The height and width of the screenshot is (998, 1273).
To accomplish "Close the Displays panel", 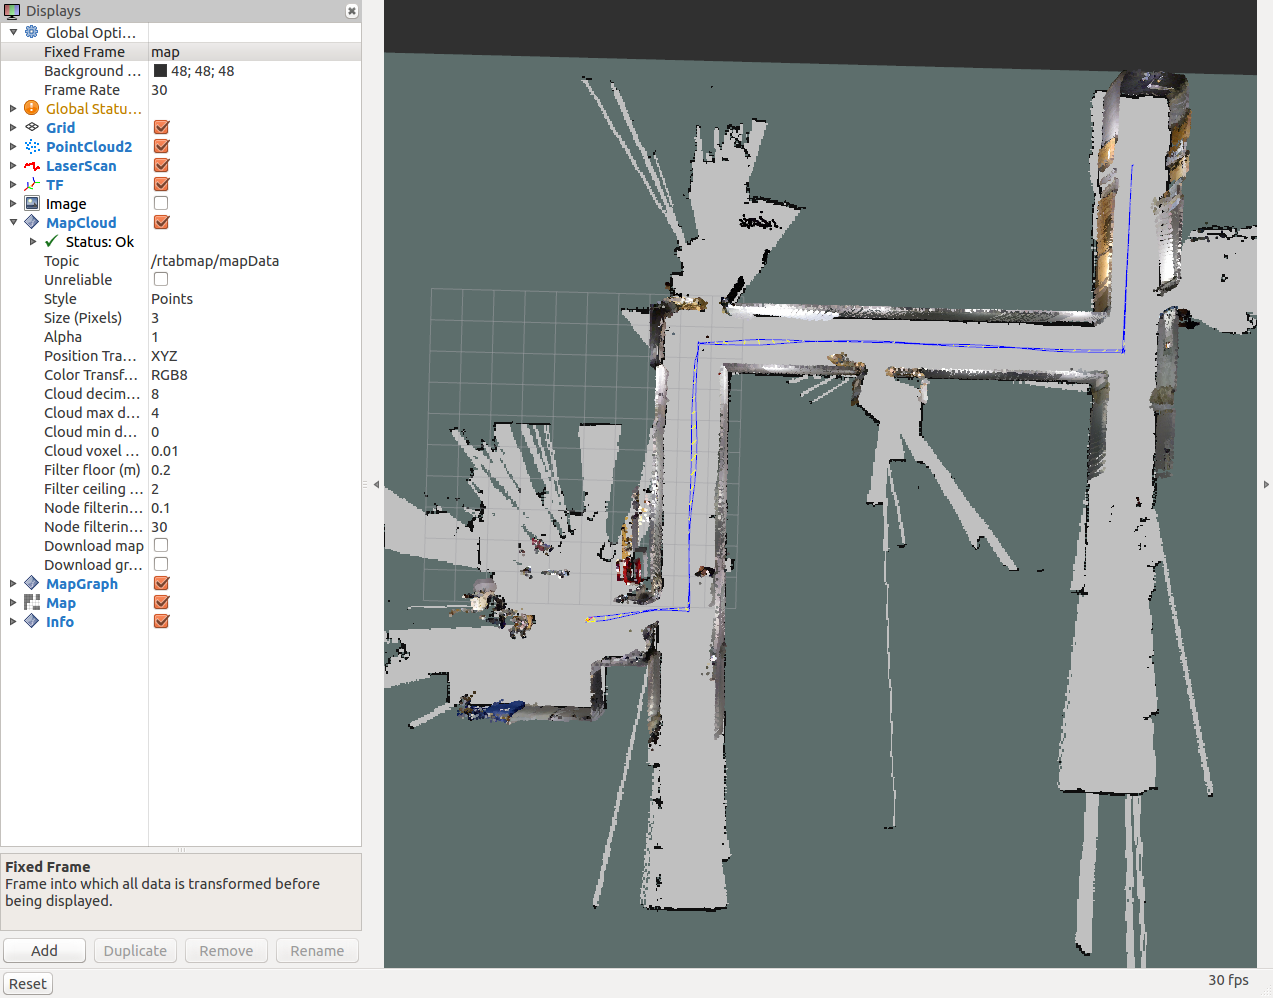I will click(x=352, y=11).
